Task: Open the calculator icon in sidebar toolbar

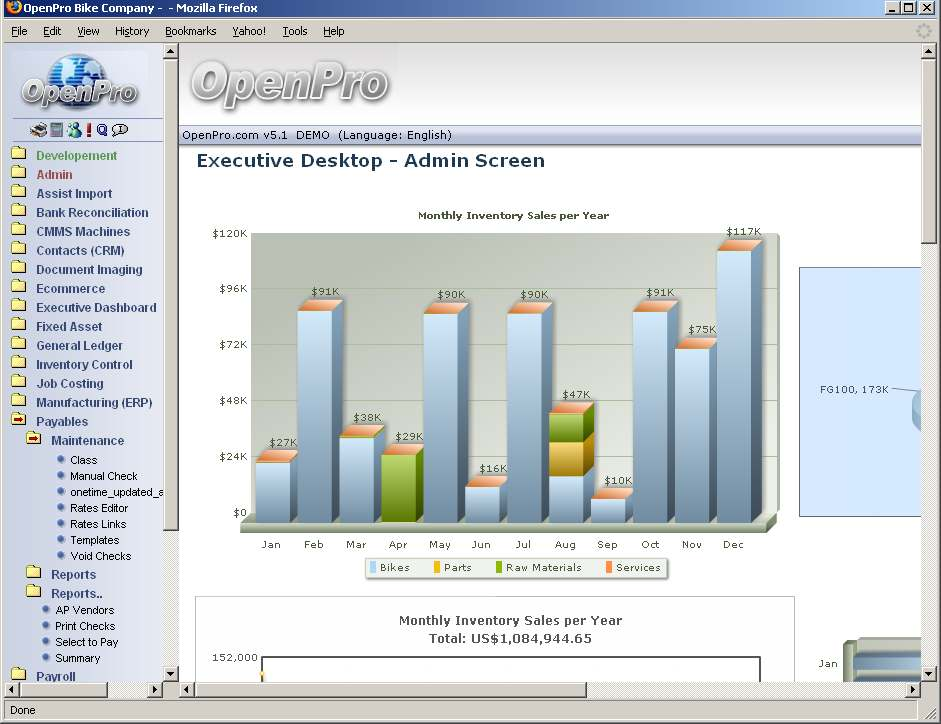Action: click(x=57, y=130)
